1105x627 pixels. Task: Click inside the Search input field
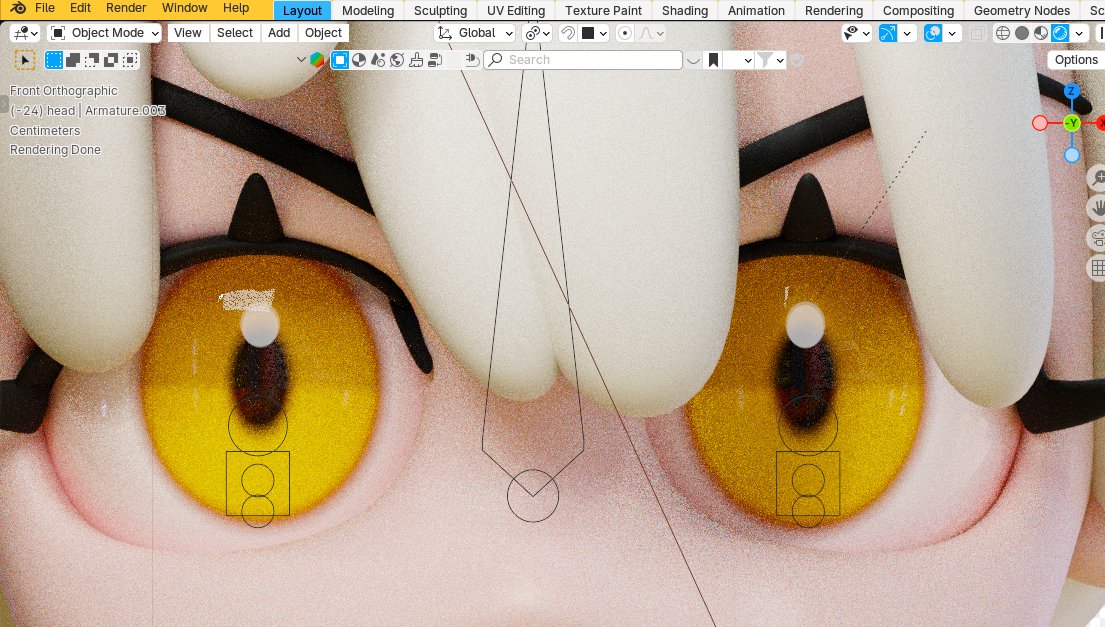584,60
